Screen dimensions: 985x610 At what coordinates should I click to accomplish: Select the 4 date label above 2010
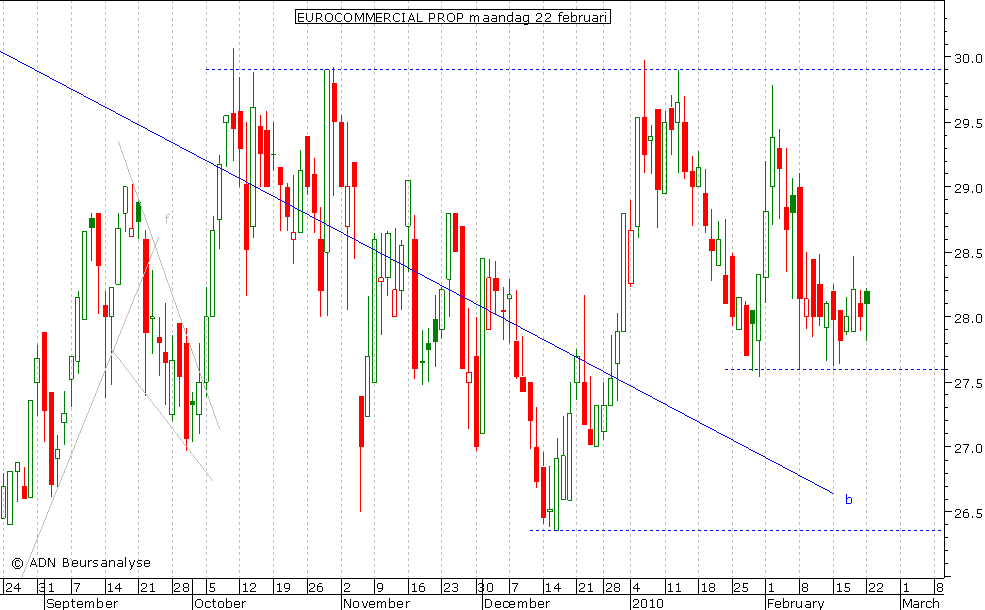[x=636, y=588]
